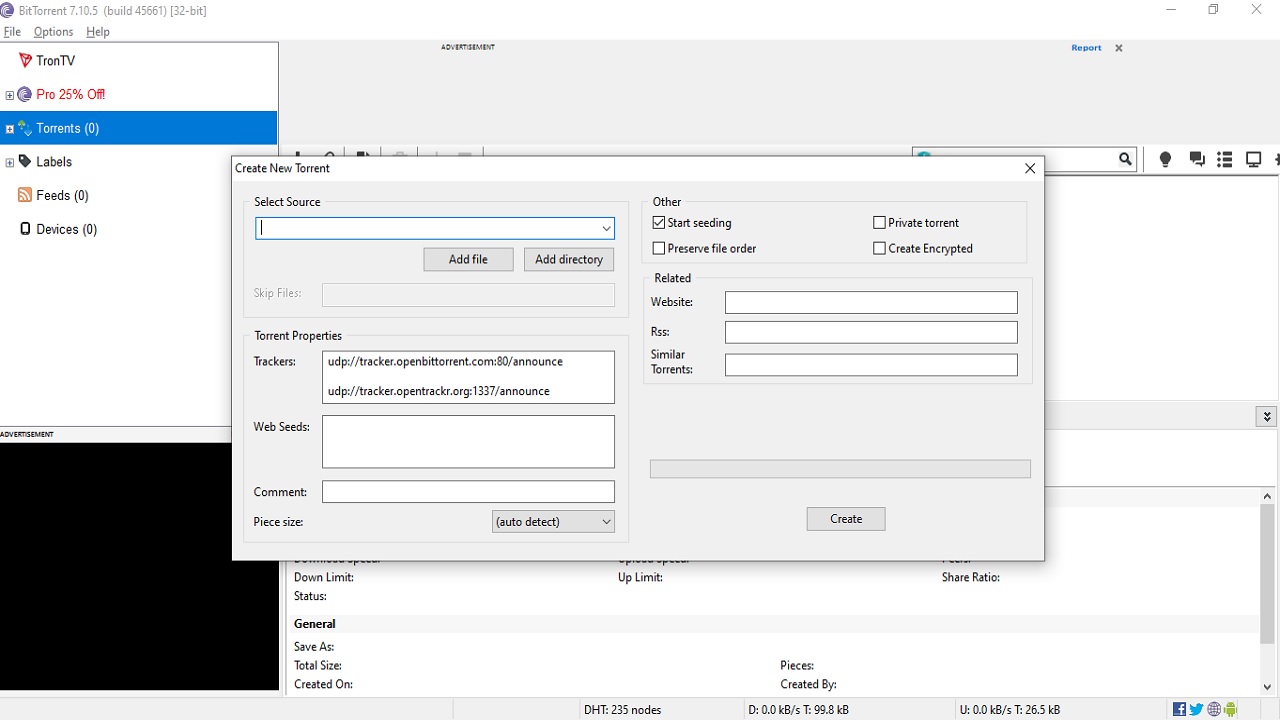Click the Pro 25% Off icon in sidebar

pyautogui.click(x=25, y=94)
